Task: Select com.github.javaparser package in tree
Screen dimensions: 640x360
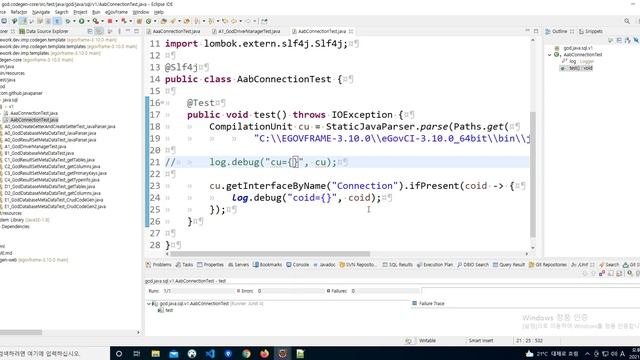Action: click(21, 93)
